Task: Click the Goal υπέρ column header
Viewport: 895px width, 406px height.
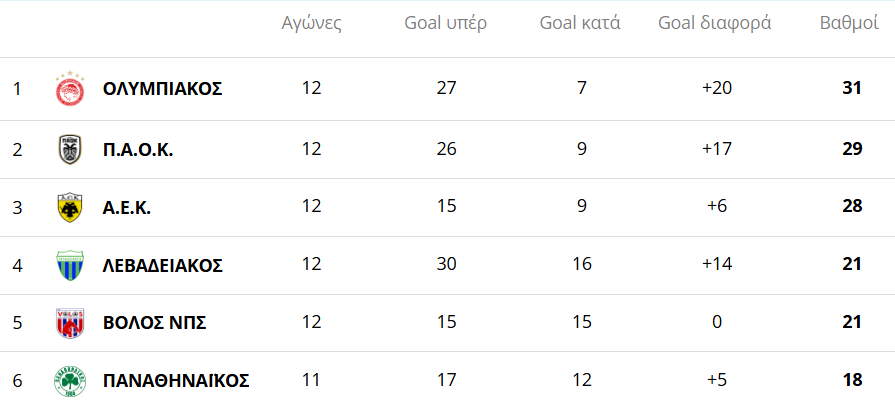Action: [446, 24]
